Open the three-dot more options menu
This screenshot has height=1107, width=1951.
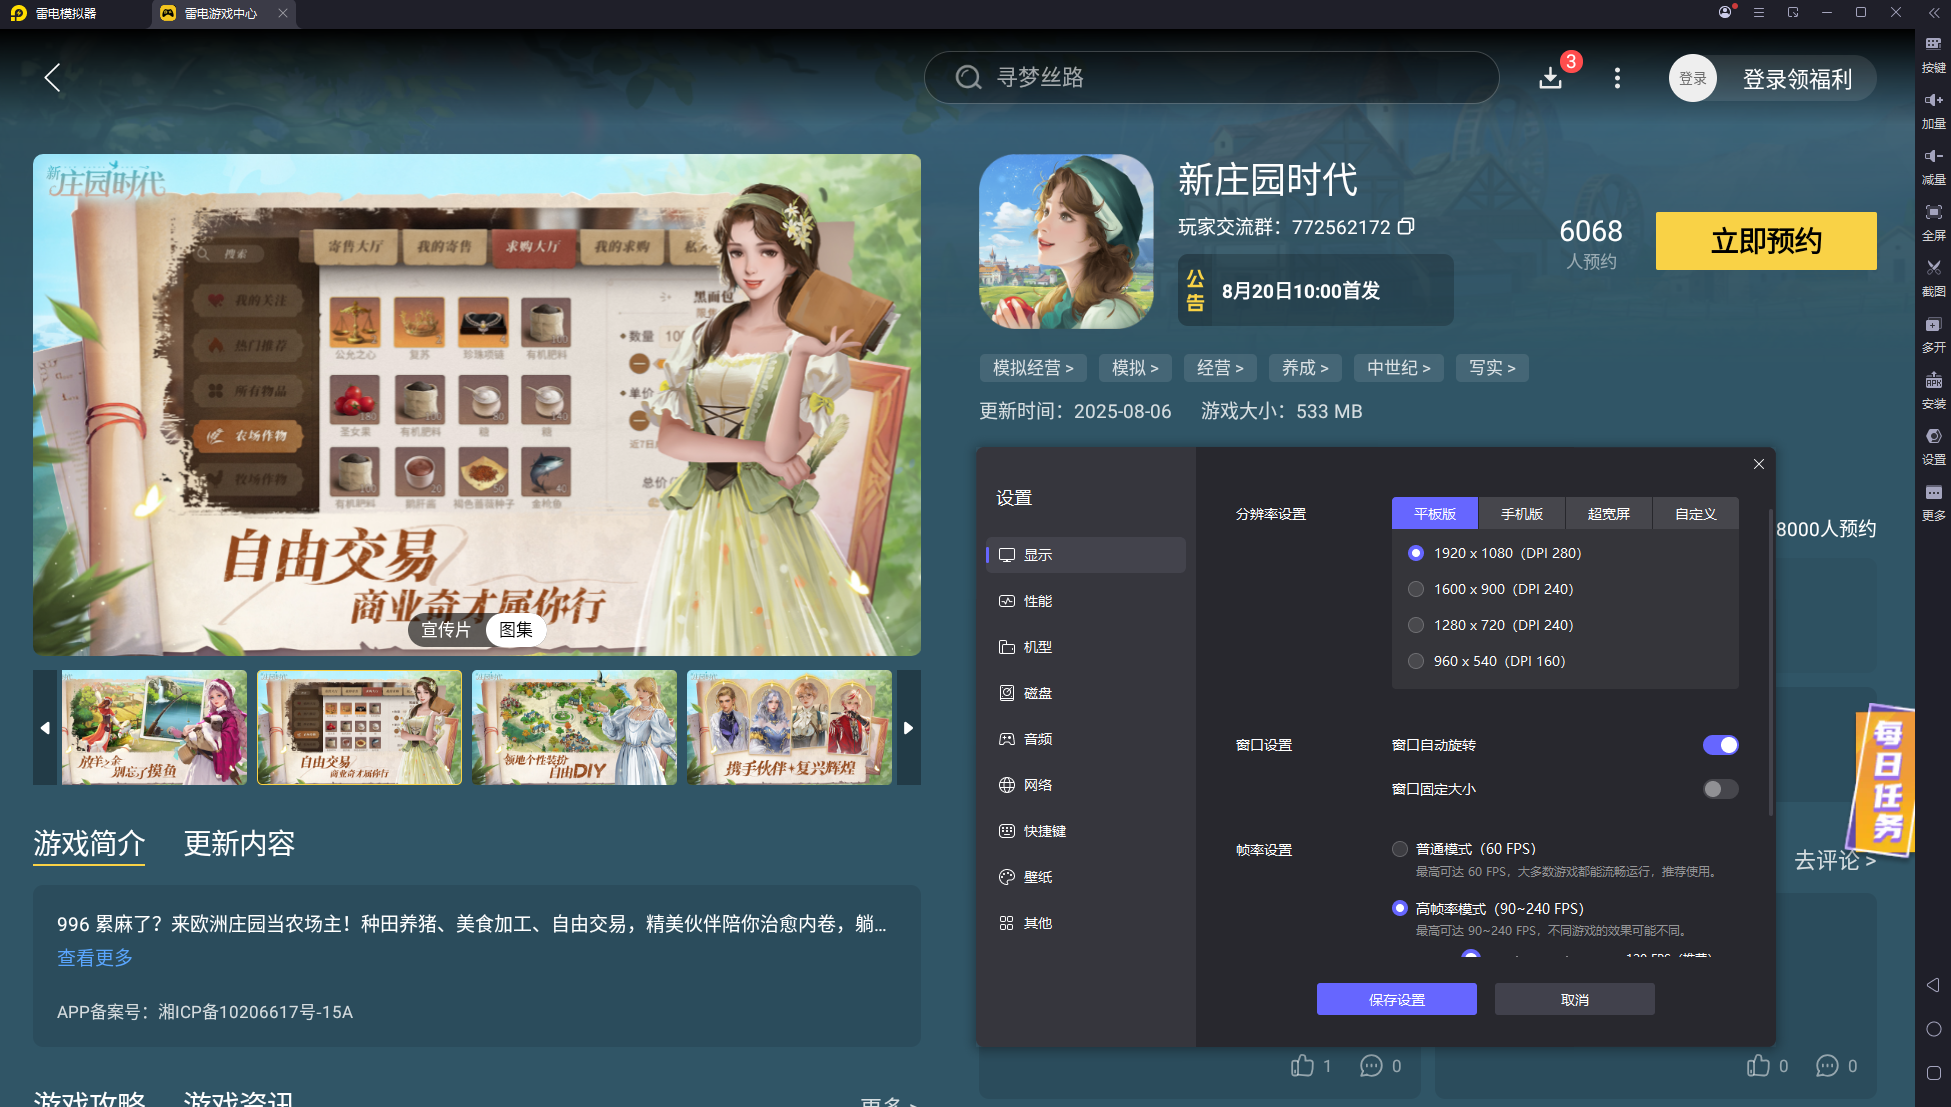(x=1617, y=78)
